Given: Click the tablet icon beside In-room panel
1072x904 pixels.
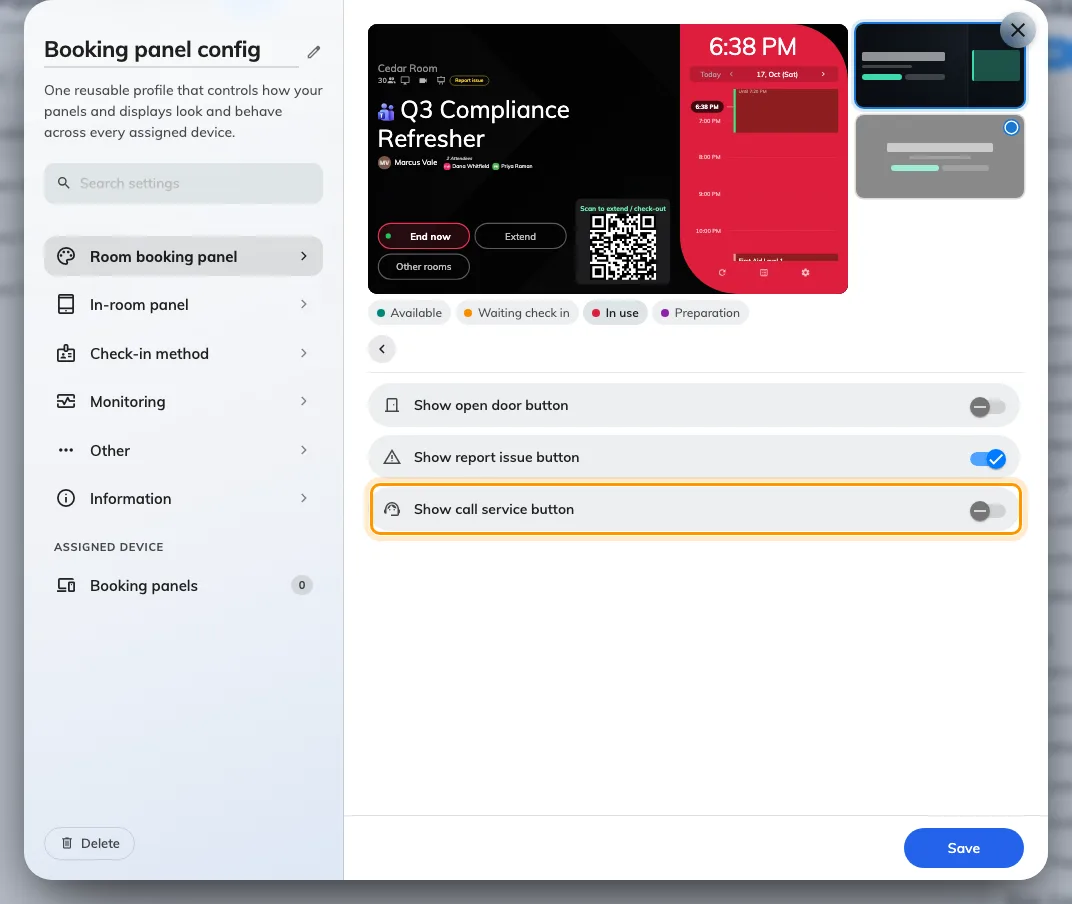Looking at the screenshot, I should 66,304.
